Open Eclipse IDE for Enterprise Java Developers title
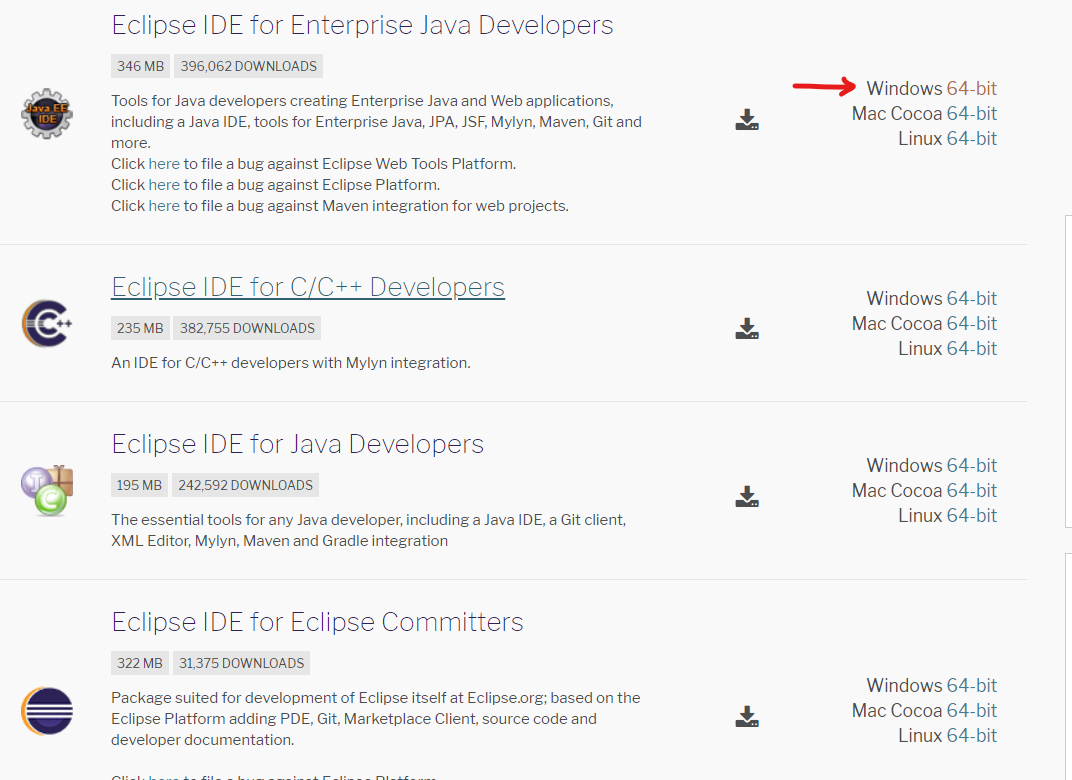Screen dimensions: 1072x780 click(x=362, y=25)
